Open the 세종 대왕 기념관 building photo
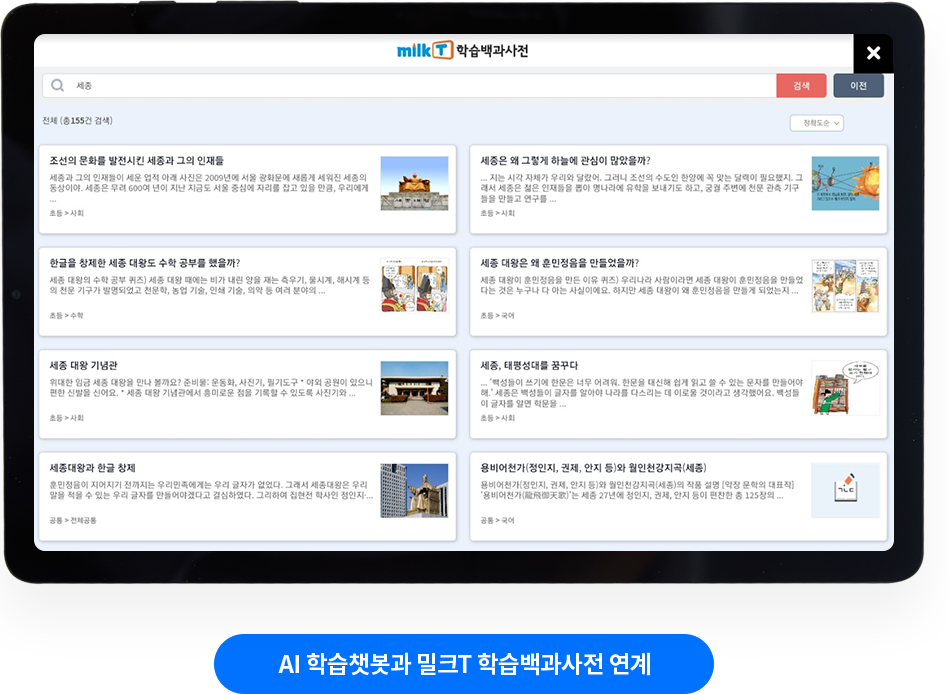 click(x=414, y=388)
